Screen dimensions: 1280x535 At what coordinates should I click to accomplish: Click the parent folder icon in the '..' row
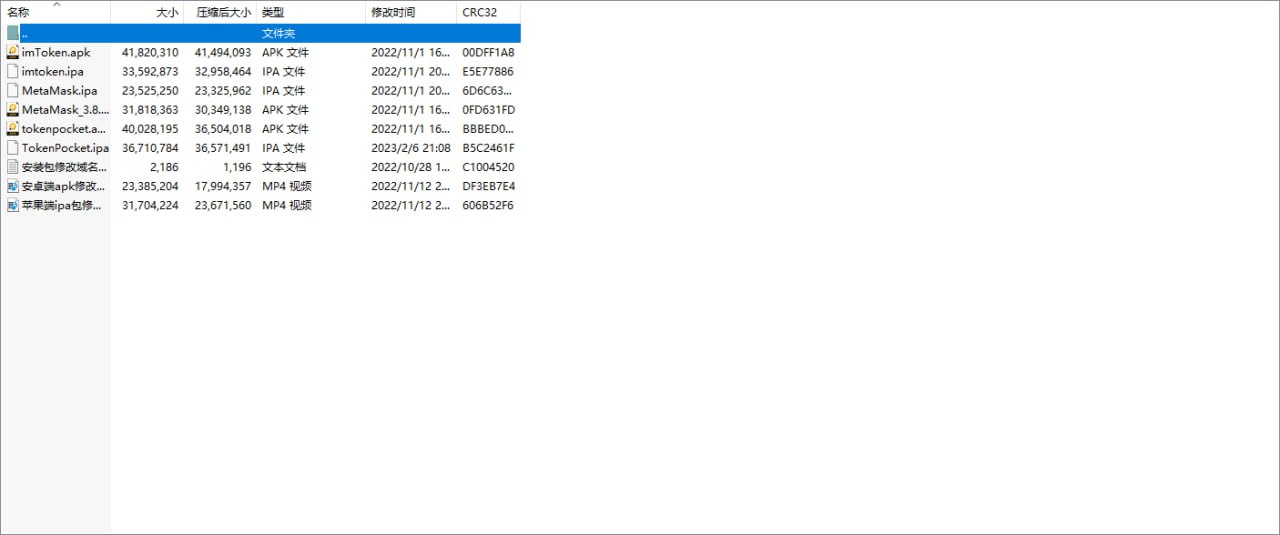[12, 33]
